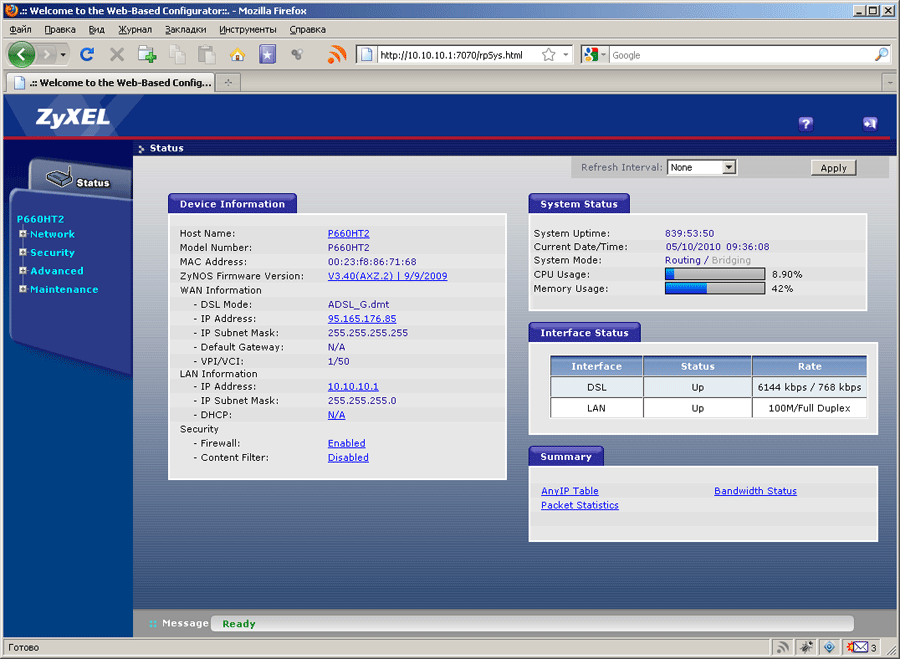
Task: Expand the Maintenance tree menu
Action: (23, 289)
